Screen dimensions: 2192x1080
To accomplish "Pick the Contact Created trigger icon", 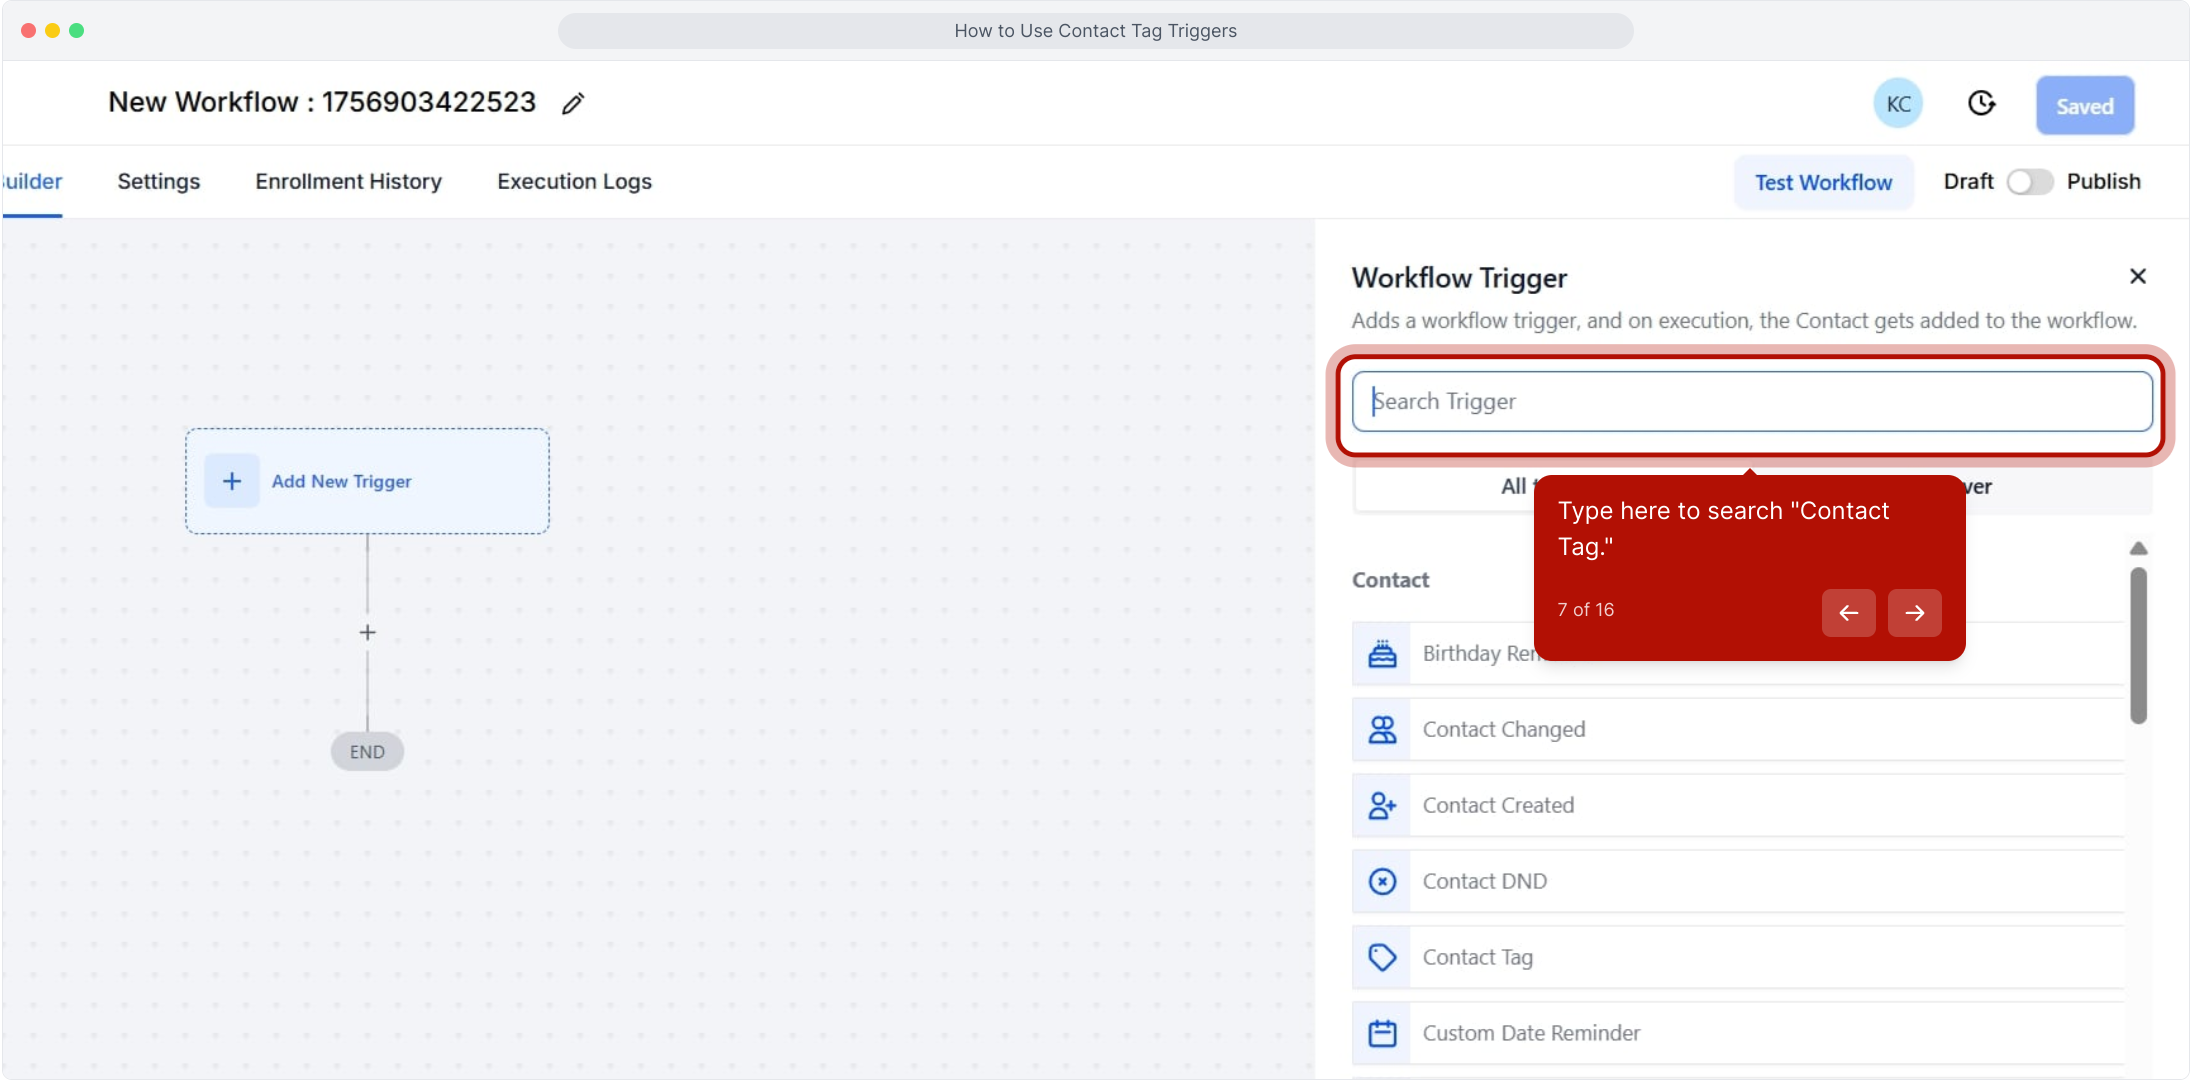I will click(1382, 805).
